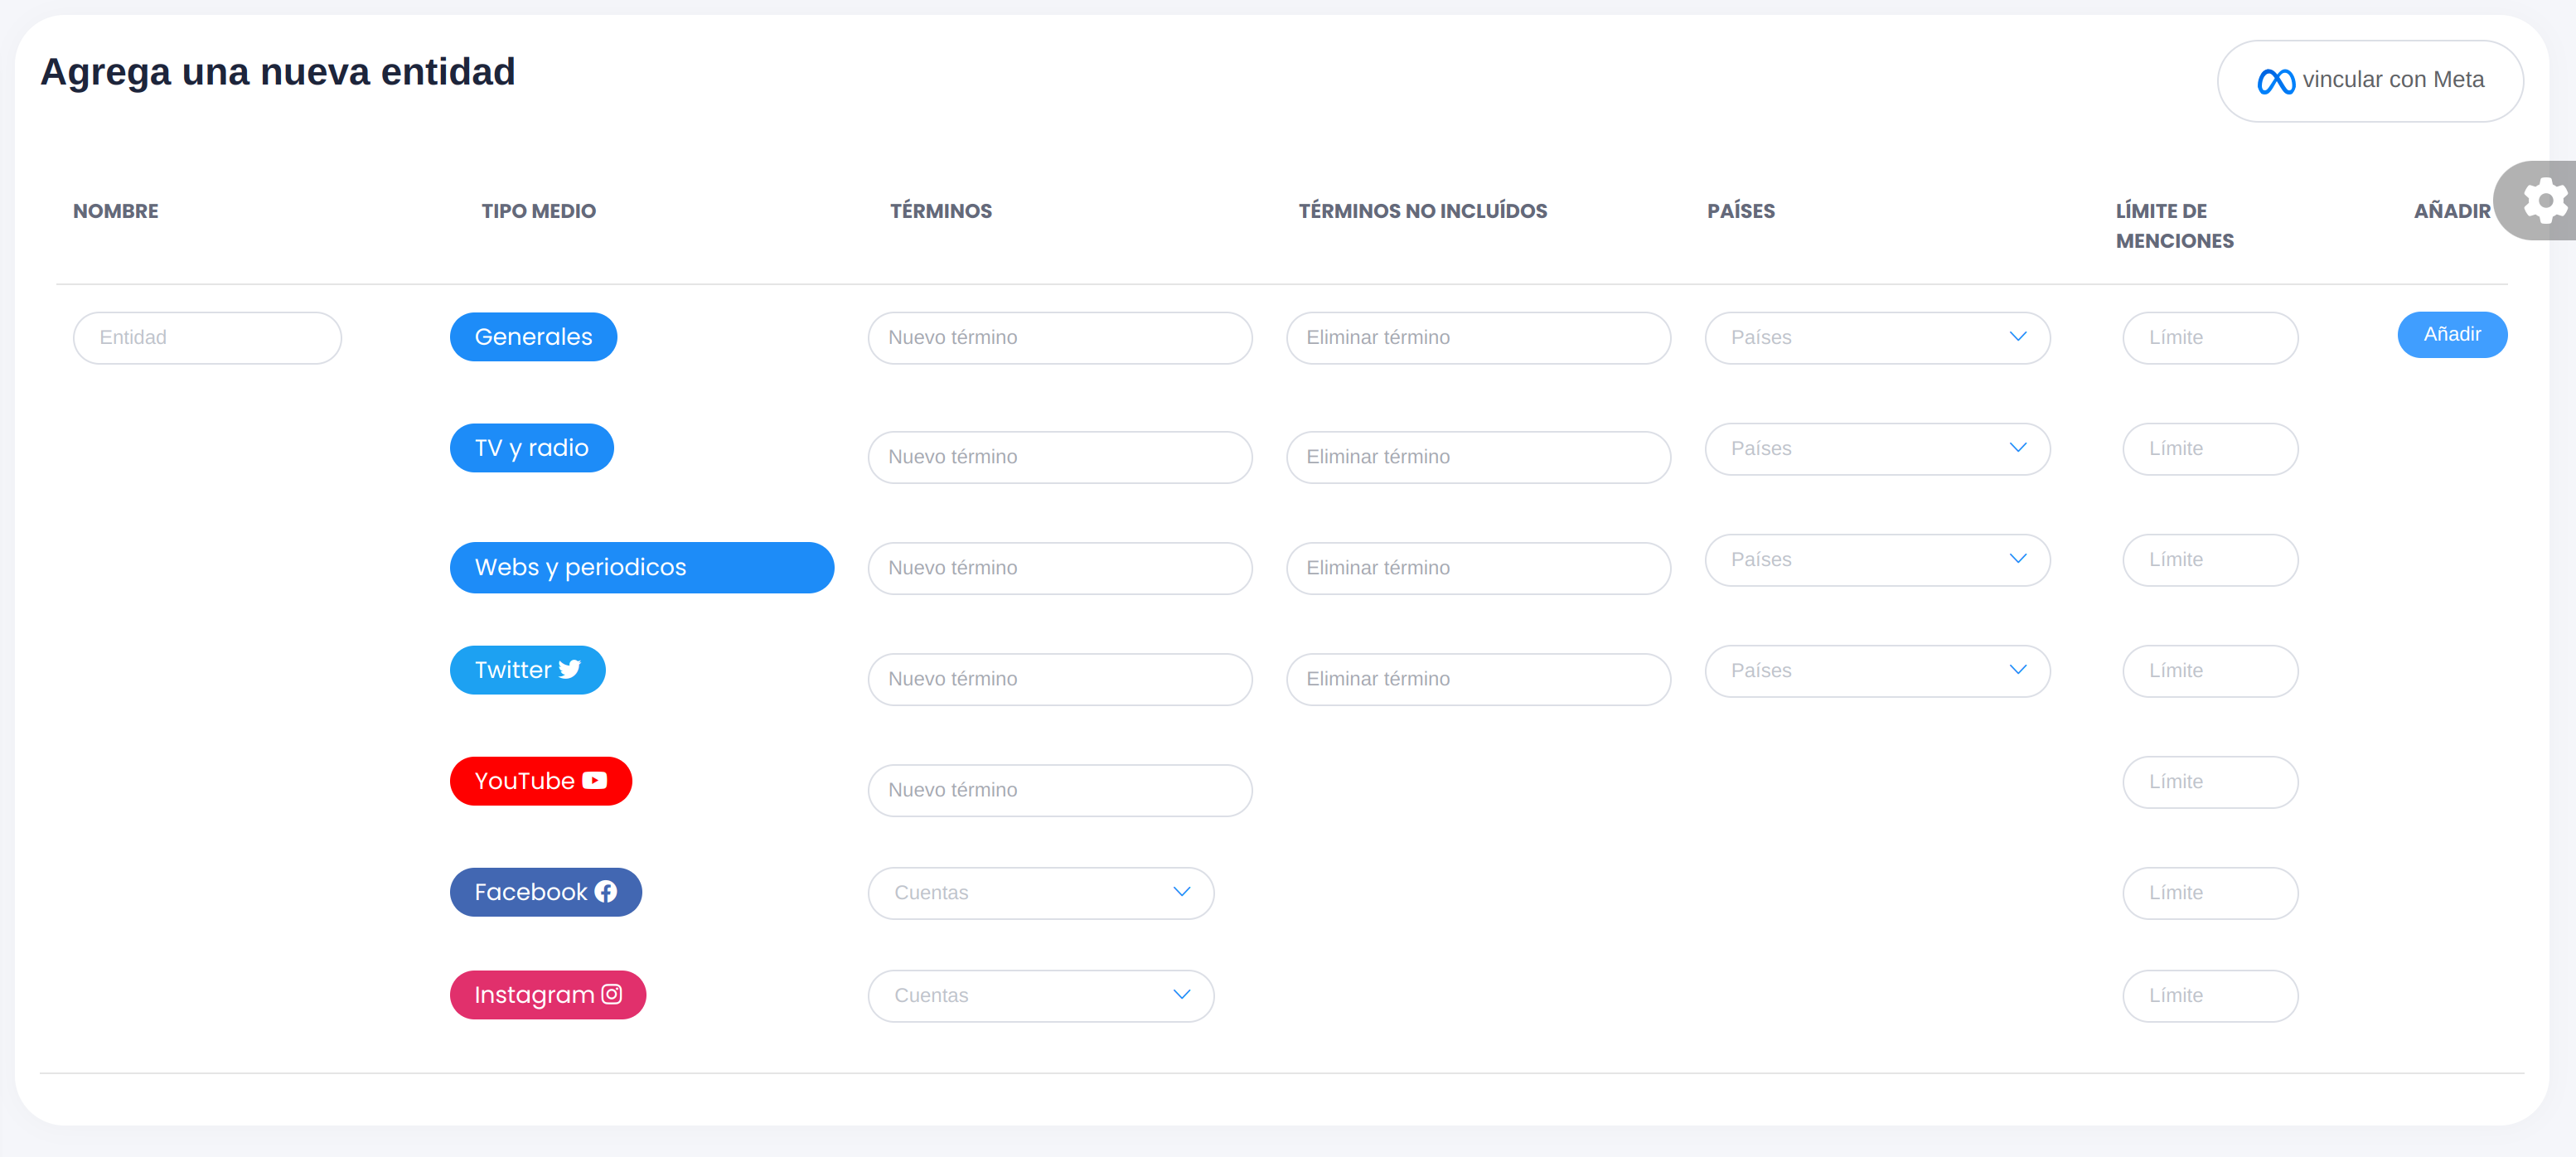The image size is (2576, 1157).
Task: Click the vincular con Meta button
Action: coord(2370,81)
